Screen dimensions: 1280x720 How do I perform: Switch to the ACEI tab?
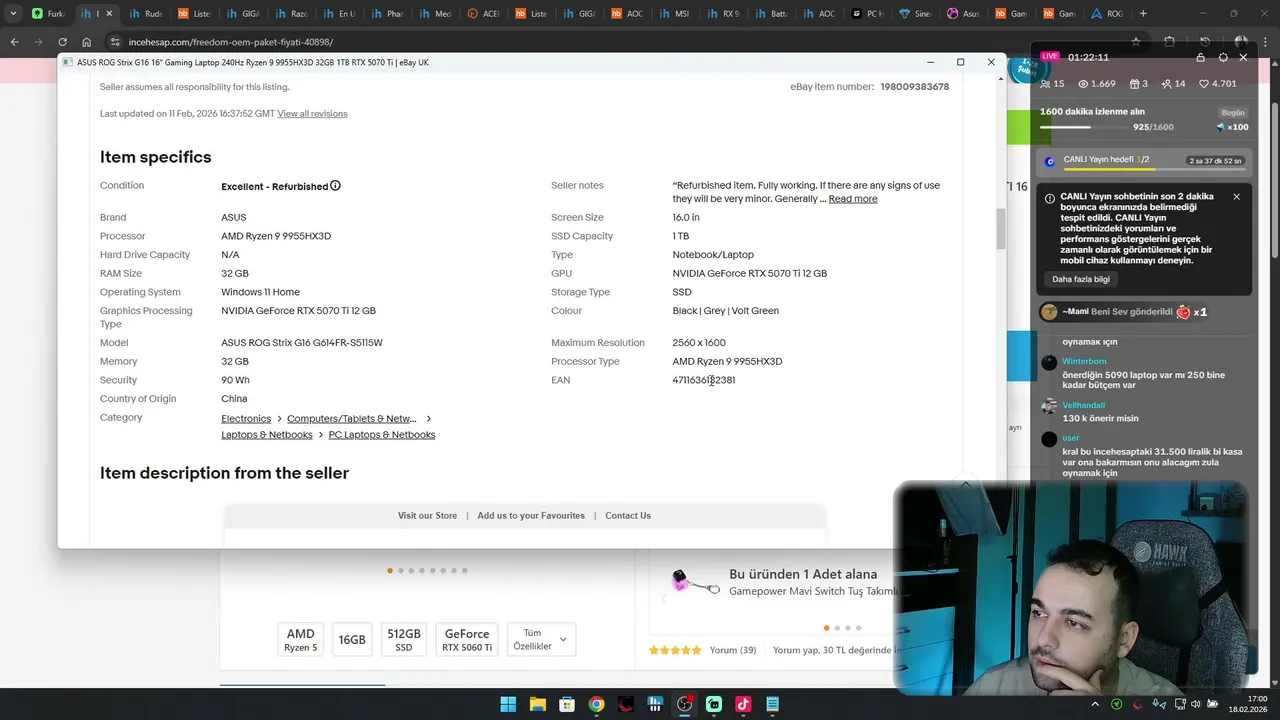coord(484,14)
